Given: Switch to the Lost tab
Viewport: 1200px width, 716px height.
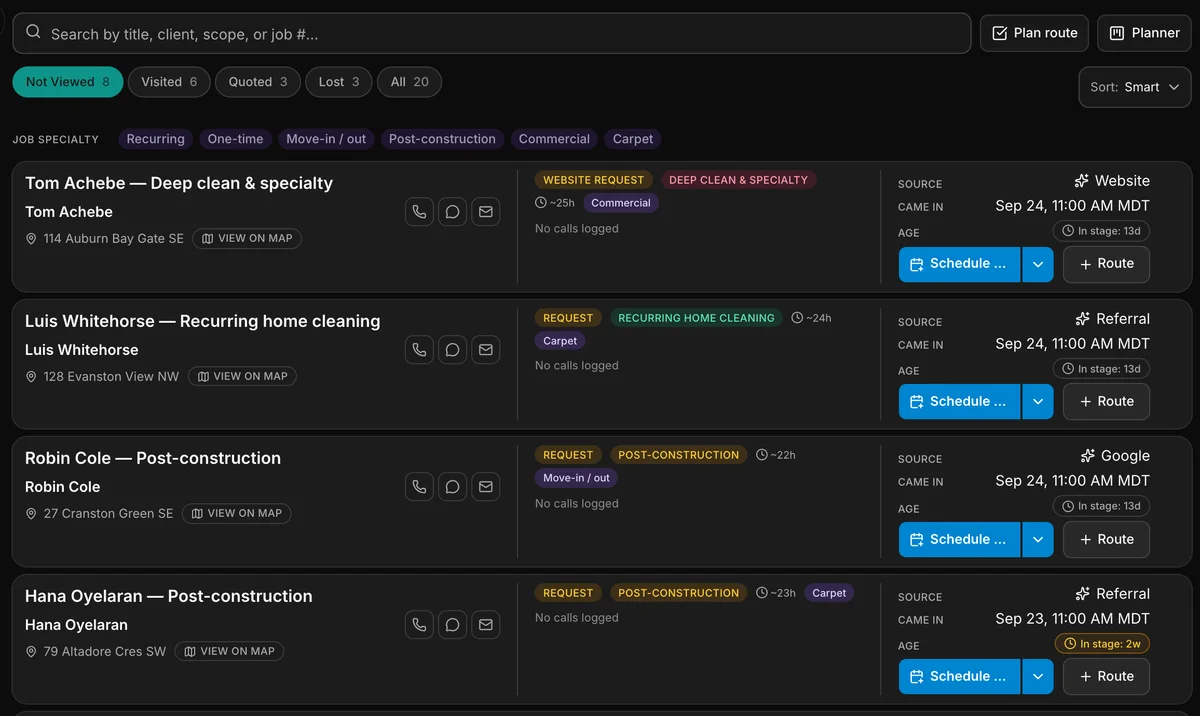Looking at the screenshot, I should 339,82.
